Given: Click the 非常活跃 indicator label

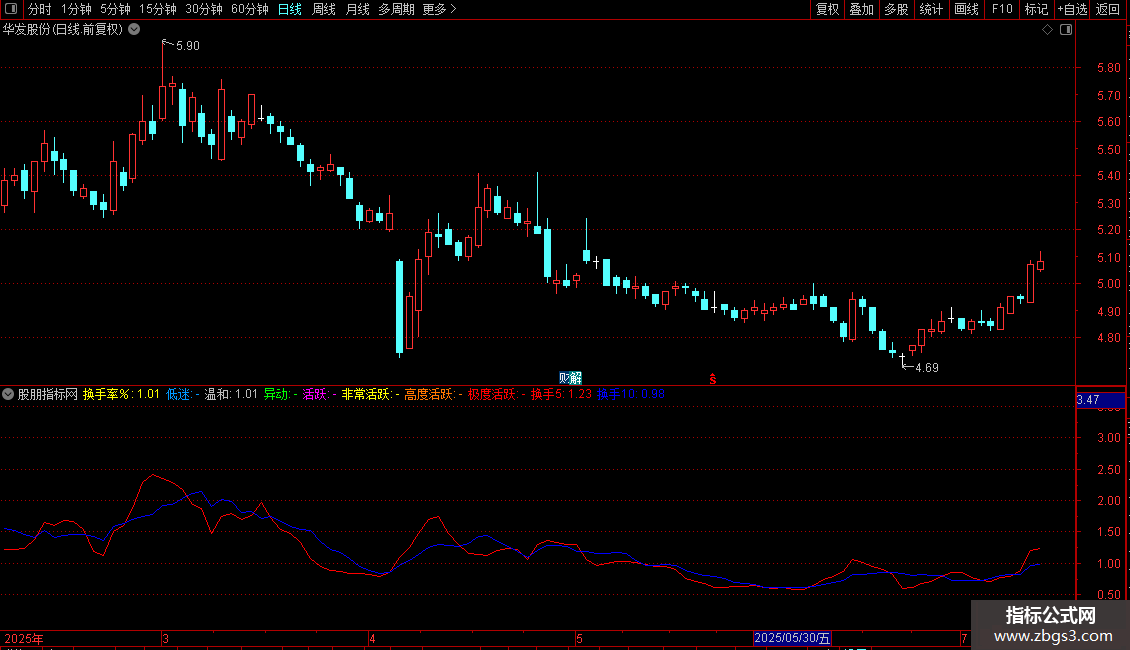Looking at the screenshot, I should tap(366, 394).
